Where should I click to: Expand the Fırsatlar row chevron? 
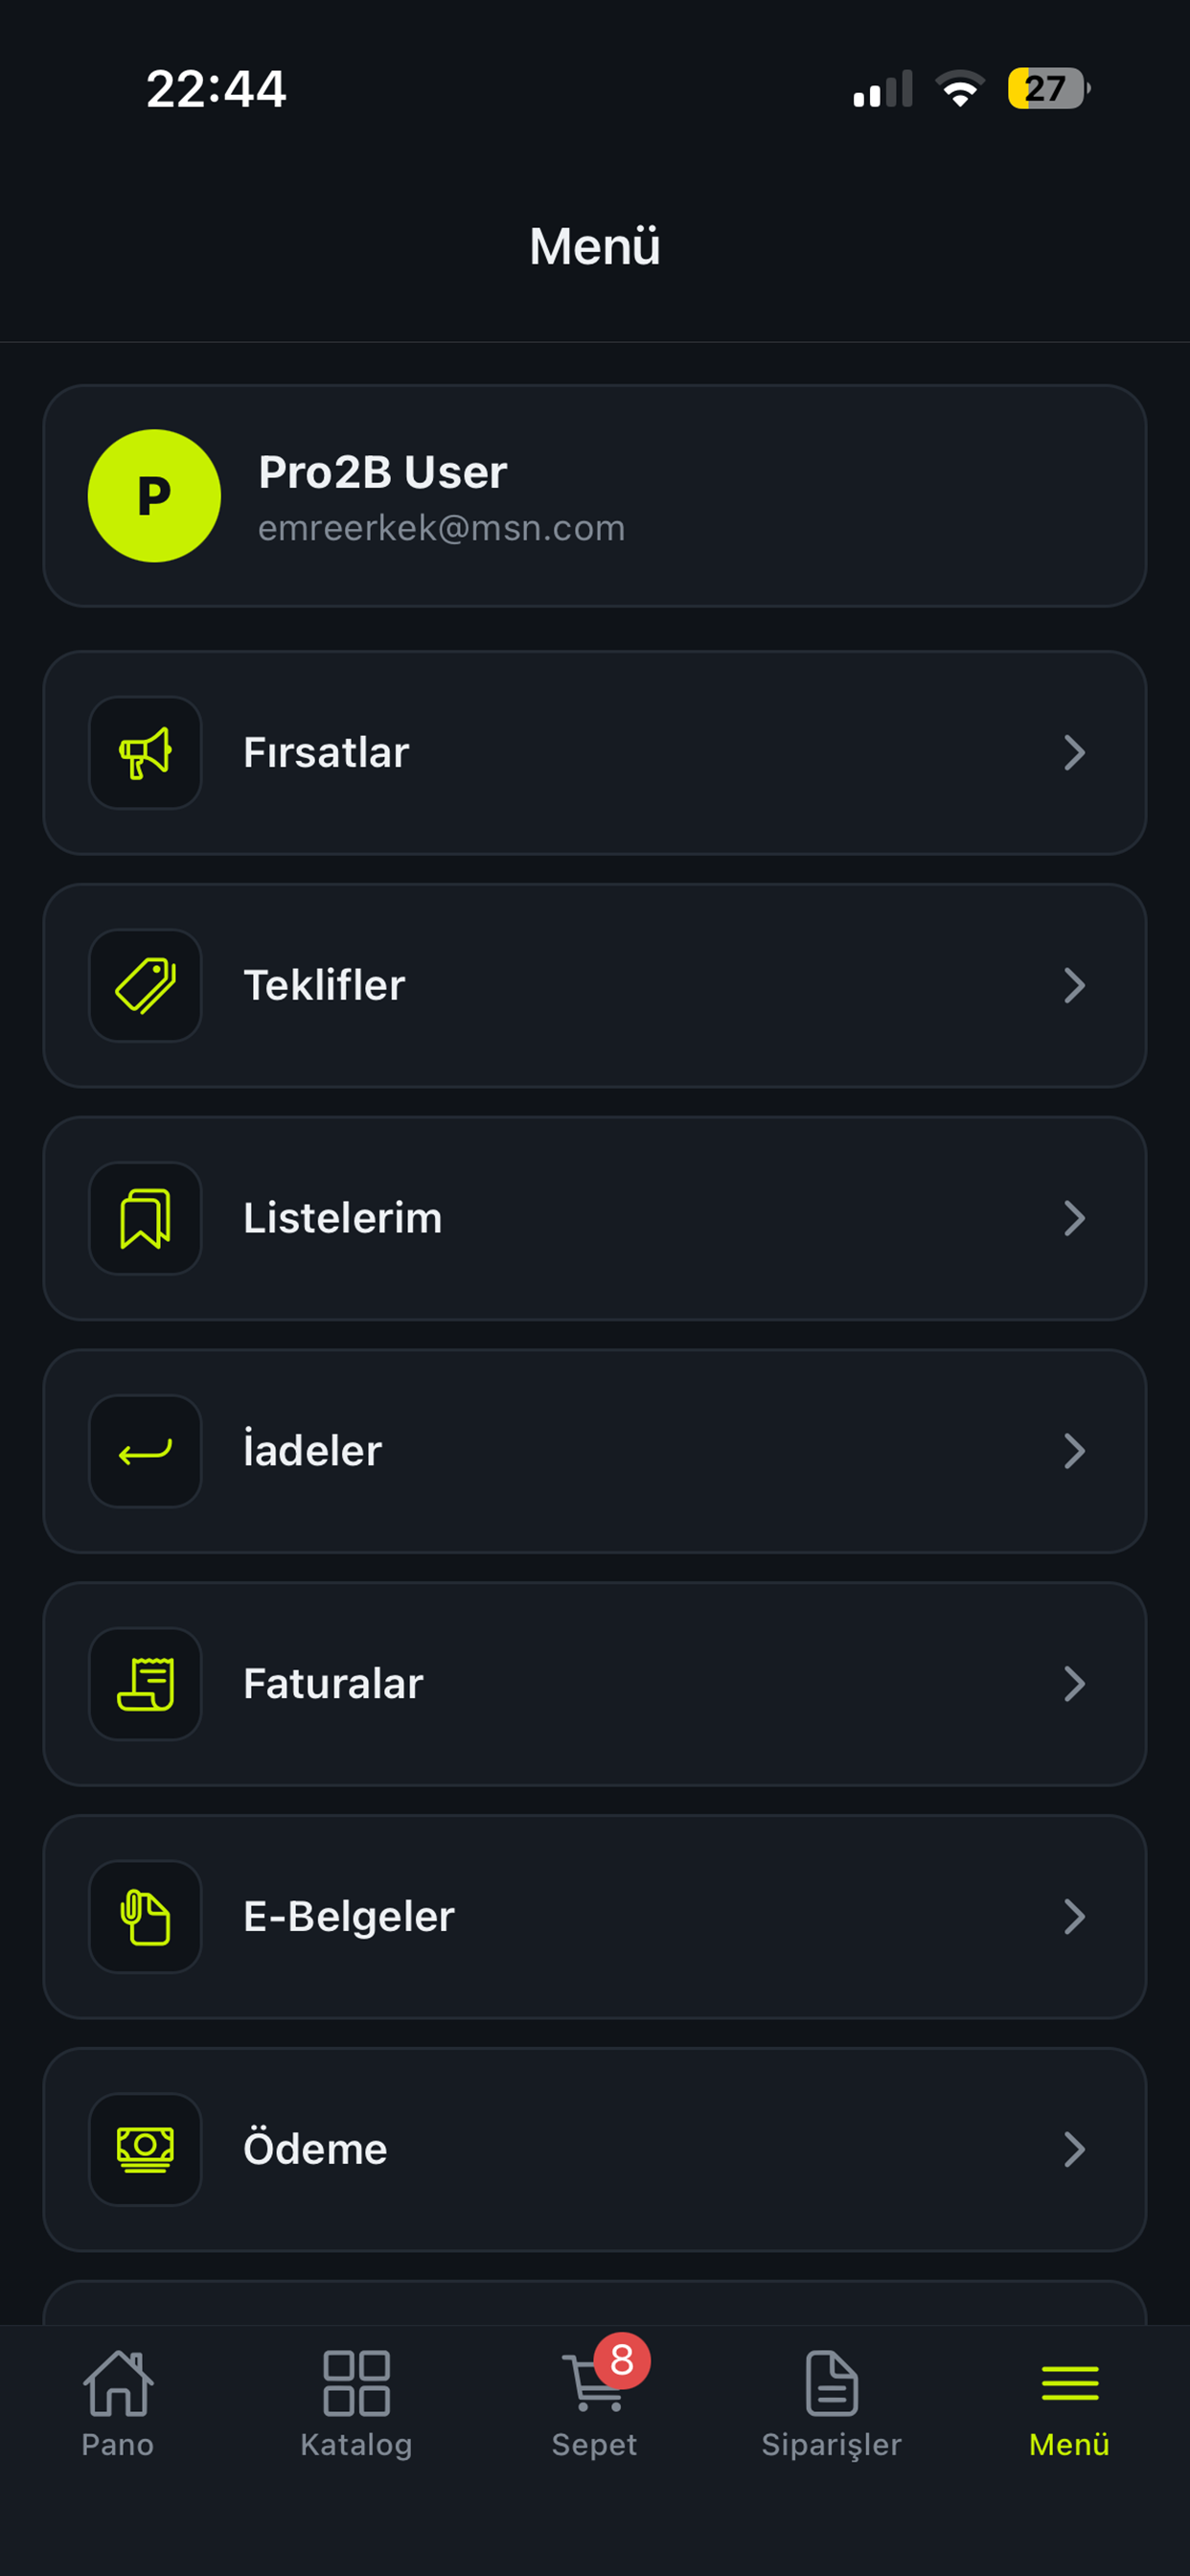coord(1074,753)
